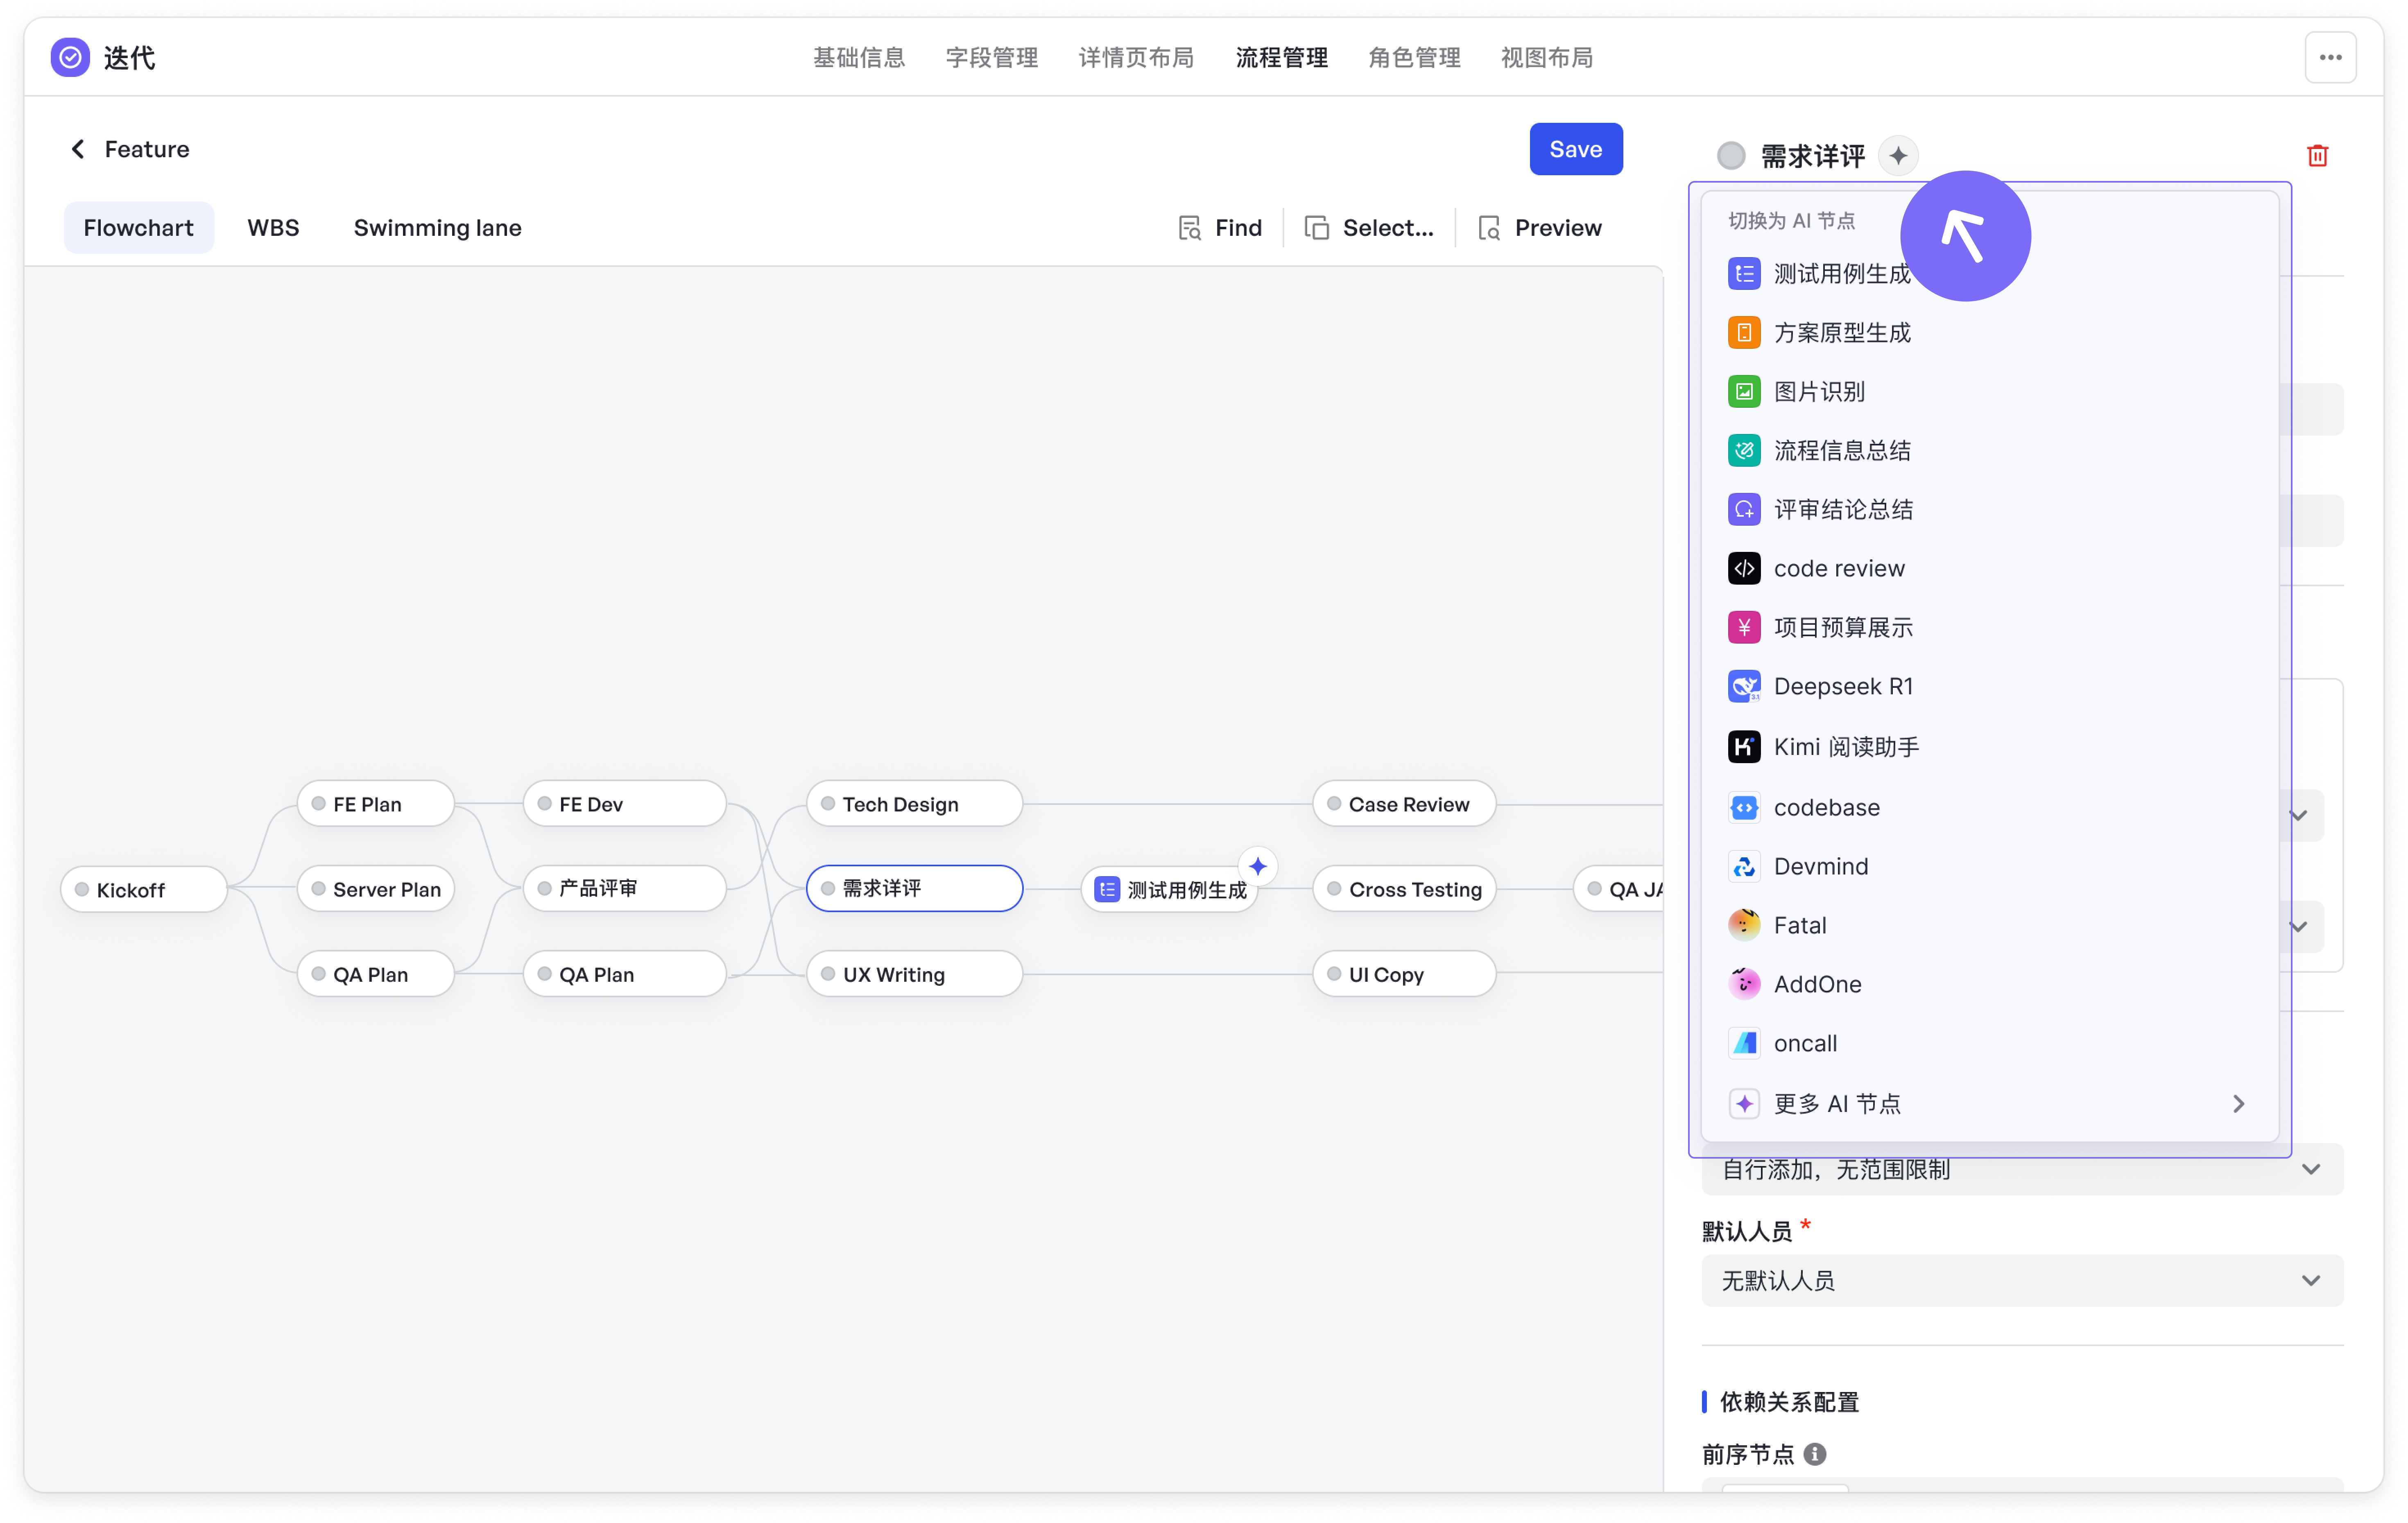Screen dimensions: 2408x1523
Task: Choose Deepseek R1 from AI node list
Action: [1989, 686]
